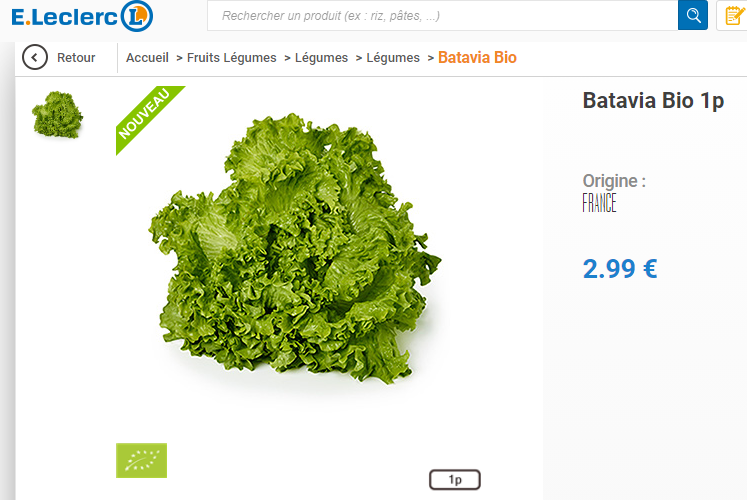Click the Origine label
This screenshot has width=747, height=500.
pos(614,181)
